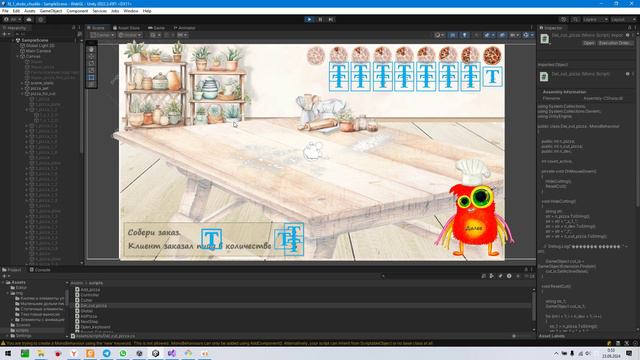Select the Hierarchy panel tab

[x=15, y=28]
